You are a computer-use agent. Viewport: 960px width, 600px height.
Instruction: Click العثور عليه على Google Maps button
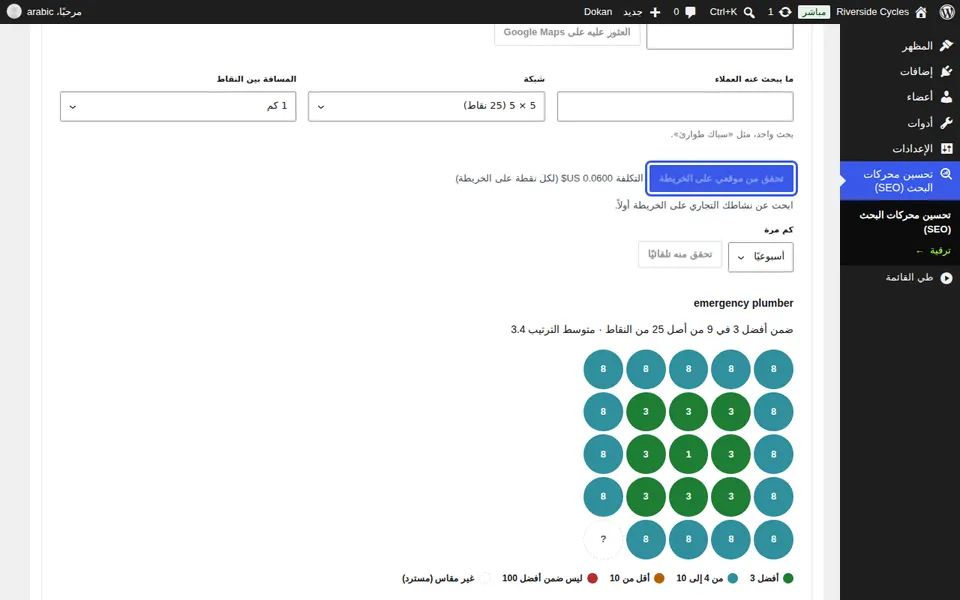[567, 33]
